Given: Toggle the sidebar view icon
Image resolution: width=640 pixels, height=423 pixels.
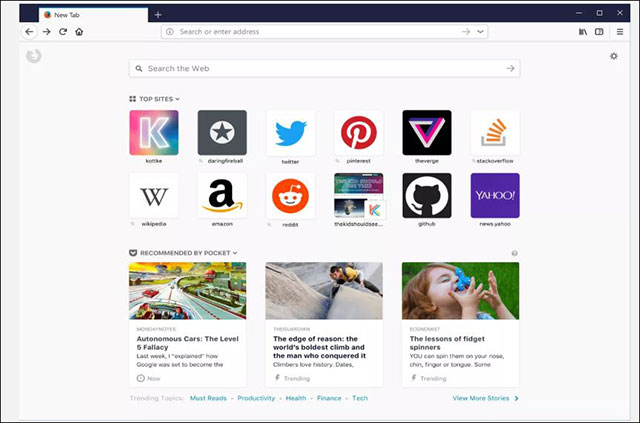Looking at the screenshot, I should point(599,32).
